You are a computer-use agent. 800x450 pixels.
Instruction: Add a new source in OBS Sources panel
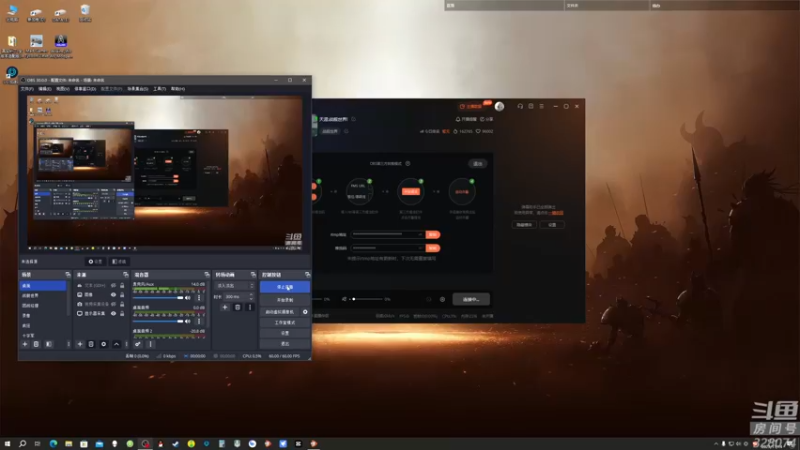click(80, 344)
